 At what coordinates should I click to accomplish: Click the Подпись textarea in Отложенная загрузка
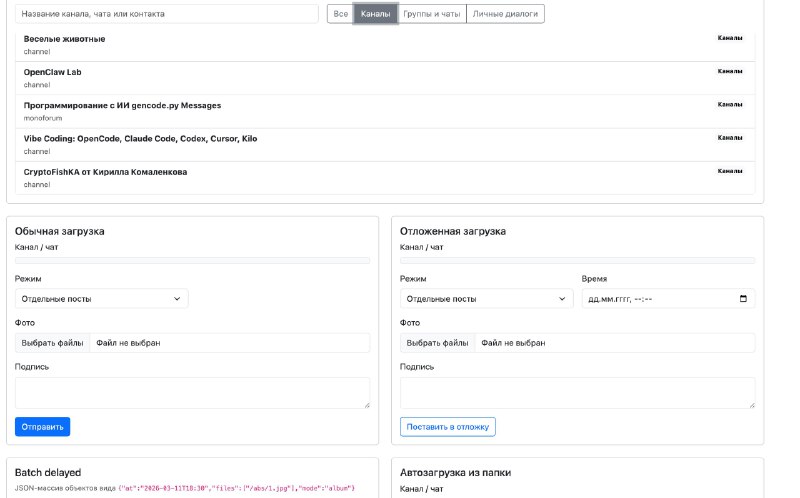[x=577, y=392]
